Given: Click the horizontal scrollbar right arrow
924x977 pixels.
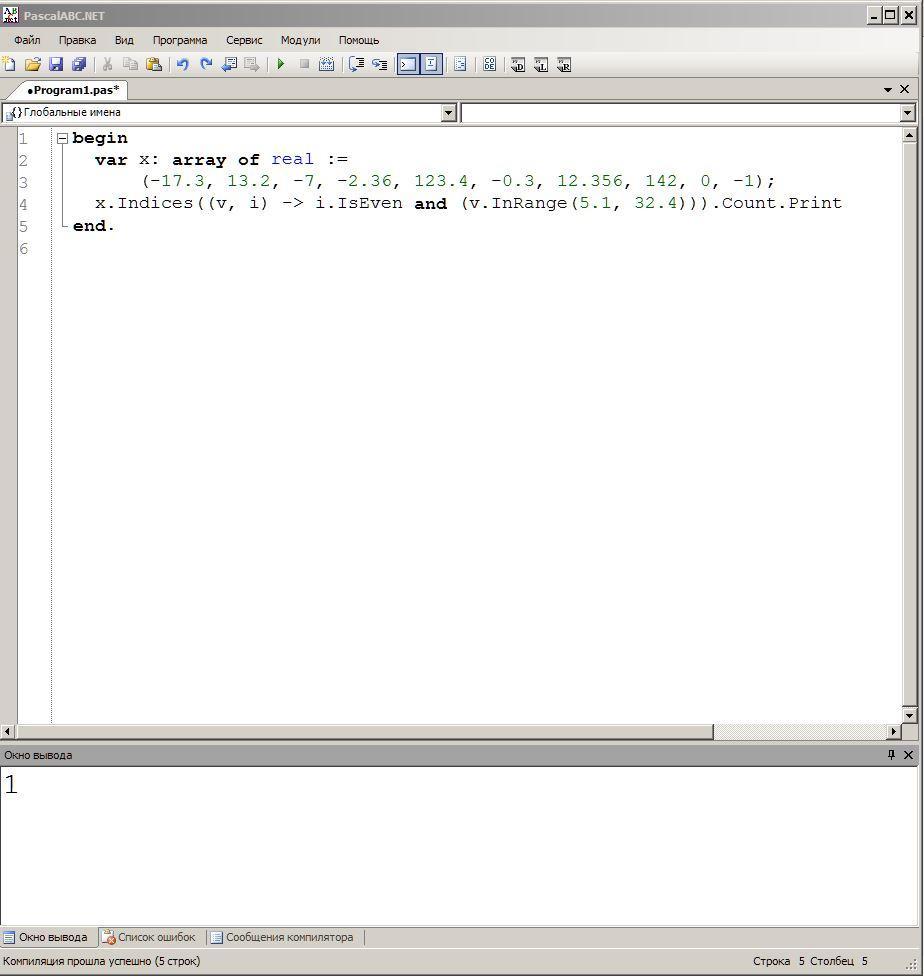Looking at the screenshot, I should [894, 732].
